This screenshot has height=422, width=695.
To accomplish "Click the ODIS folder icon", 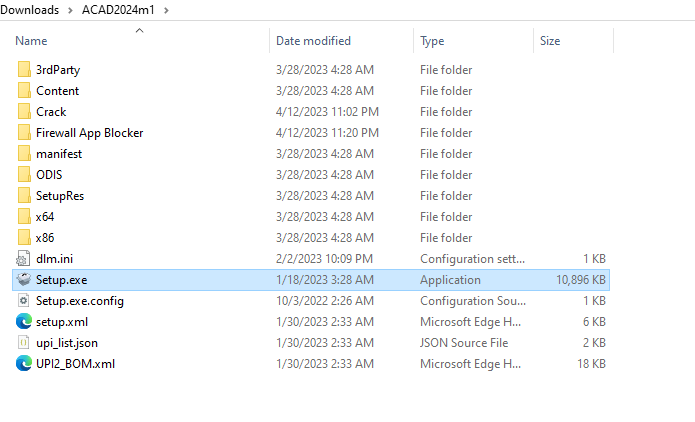I will pos(24,175).
